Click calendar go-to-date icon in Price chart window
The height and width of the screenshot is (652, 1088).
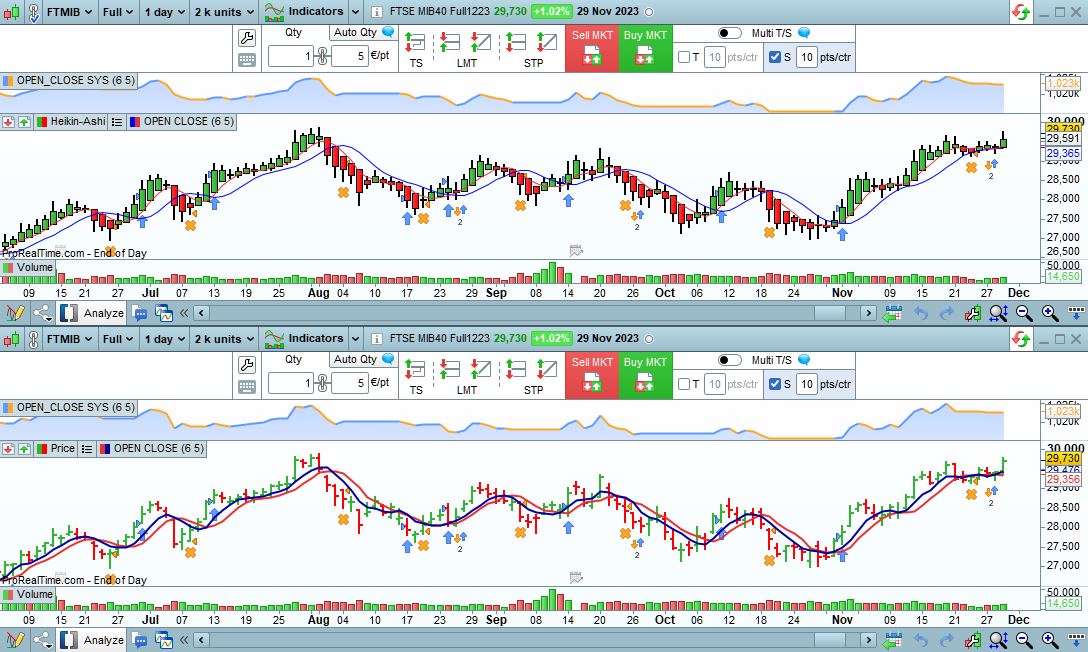click(892, 640)
